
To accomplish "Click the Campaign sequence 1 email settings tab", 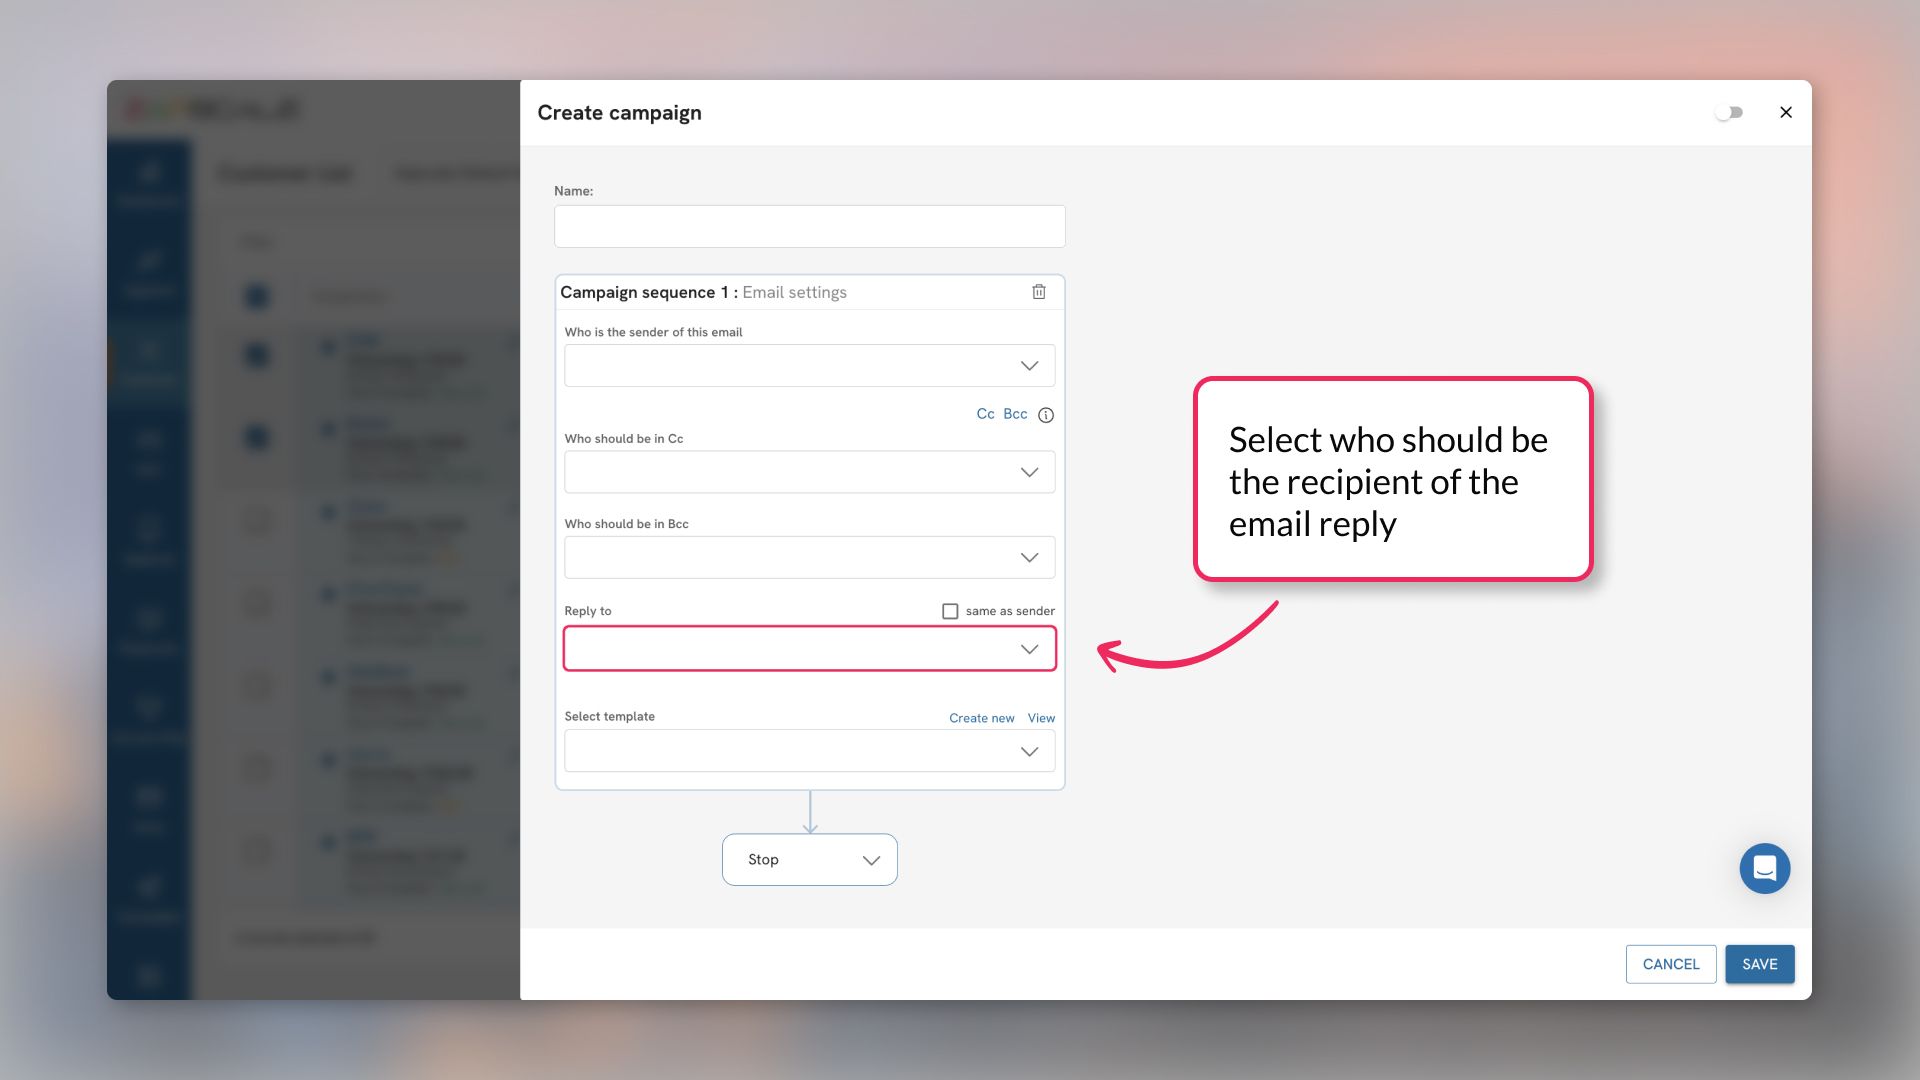I will [703, 291].
